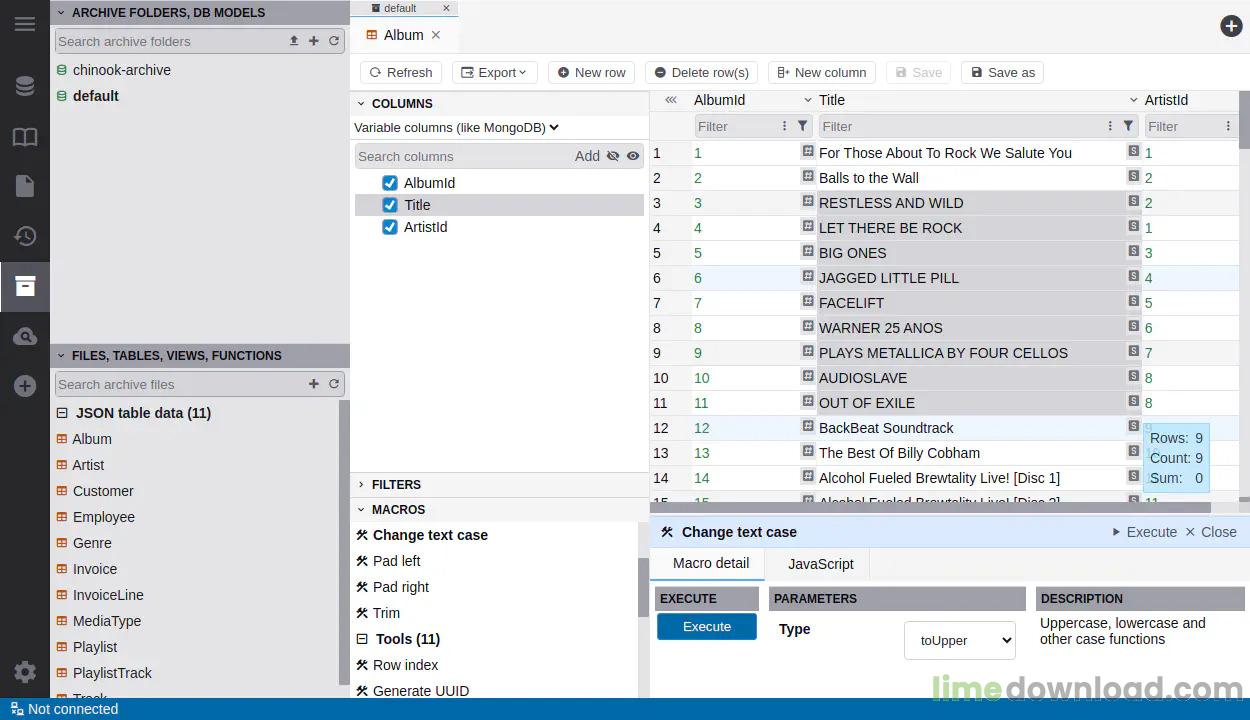This screenshot has width=1250, height=720.
Task: Open the Export dropdown button
Action: pyautogui.click(x=495, y=72)
